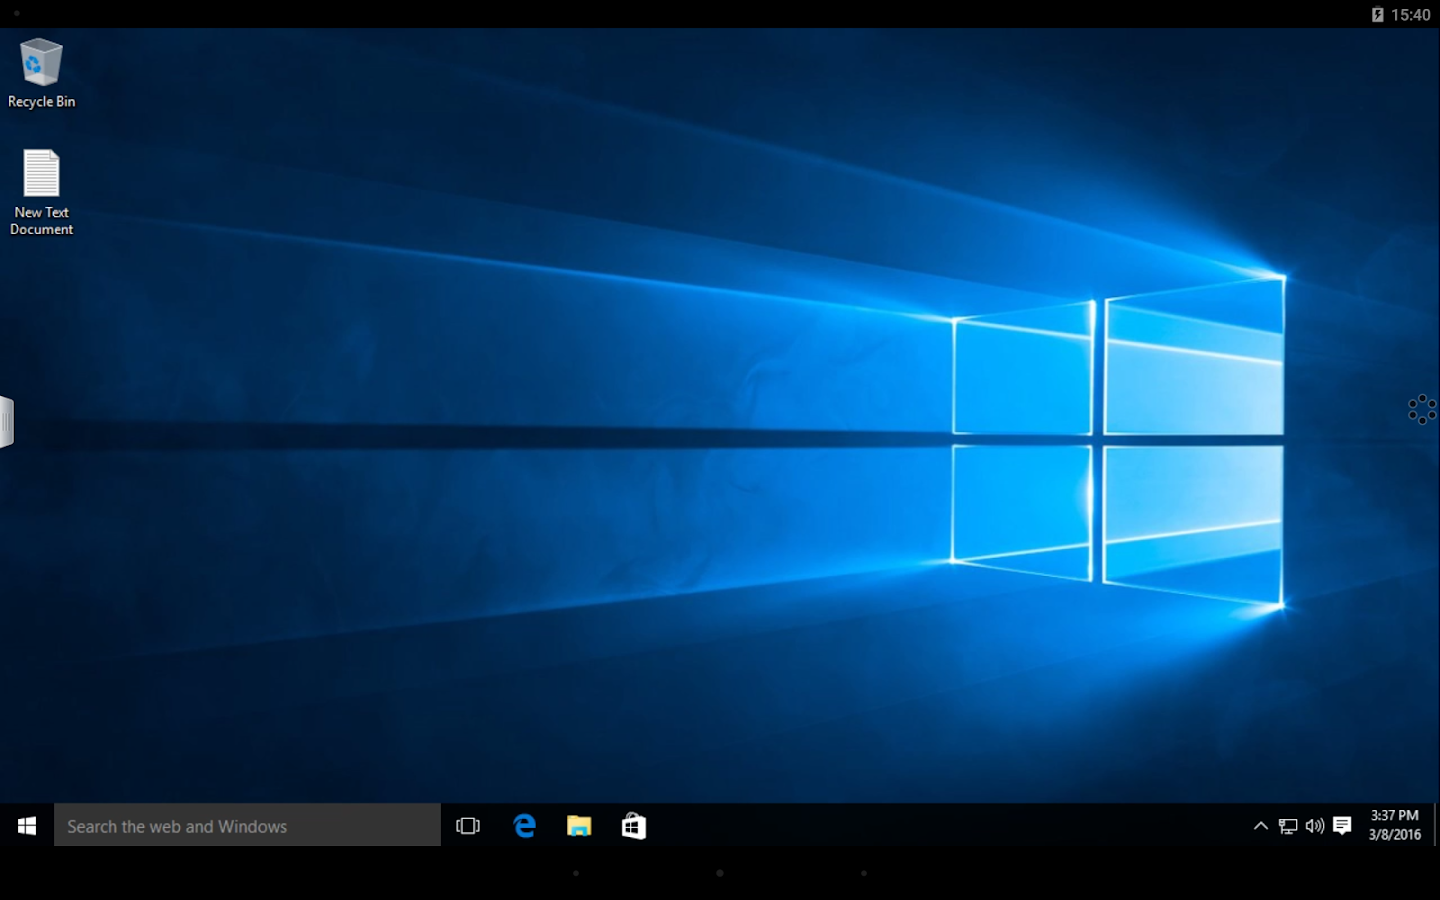Viewport: 1440px width, 900px height.
Task: Click the 15:40 clock in the top status bar
Action: click(1411, 14)
